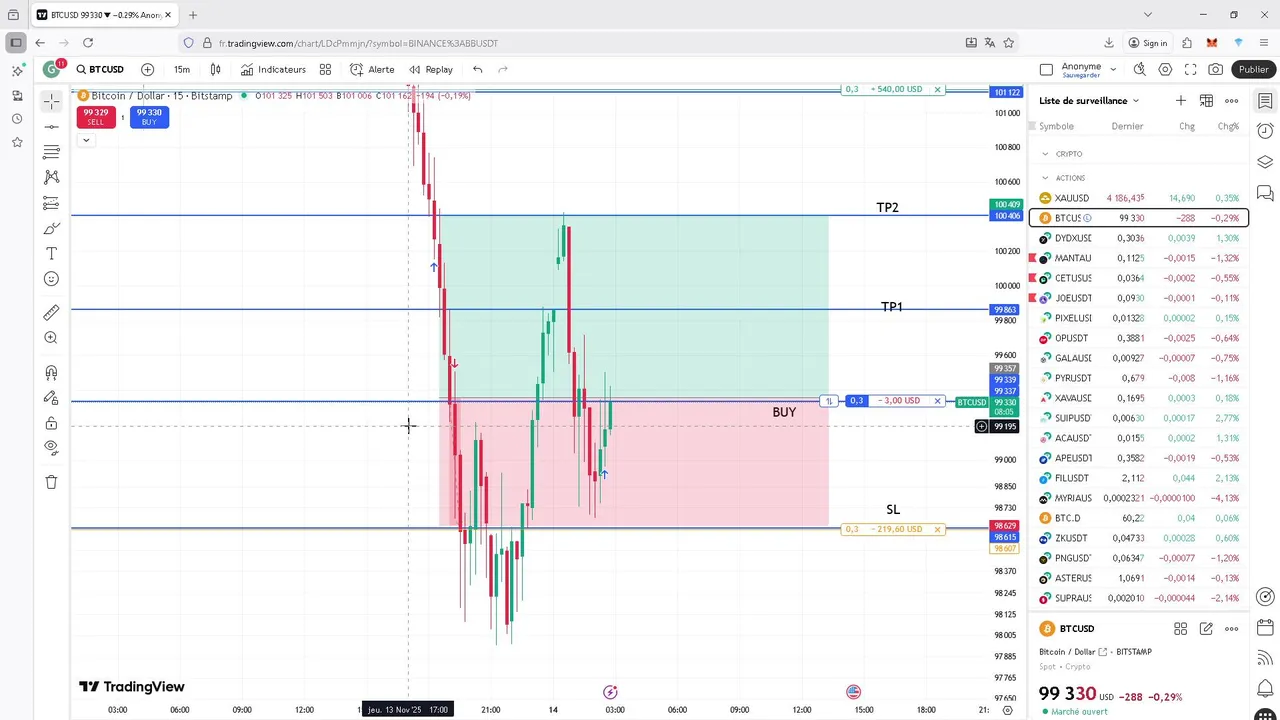Open the chart layout selector square
The image size is (1280, 720).
point(1046,69)
